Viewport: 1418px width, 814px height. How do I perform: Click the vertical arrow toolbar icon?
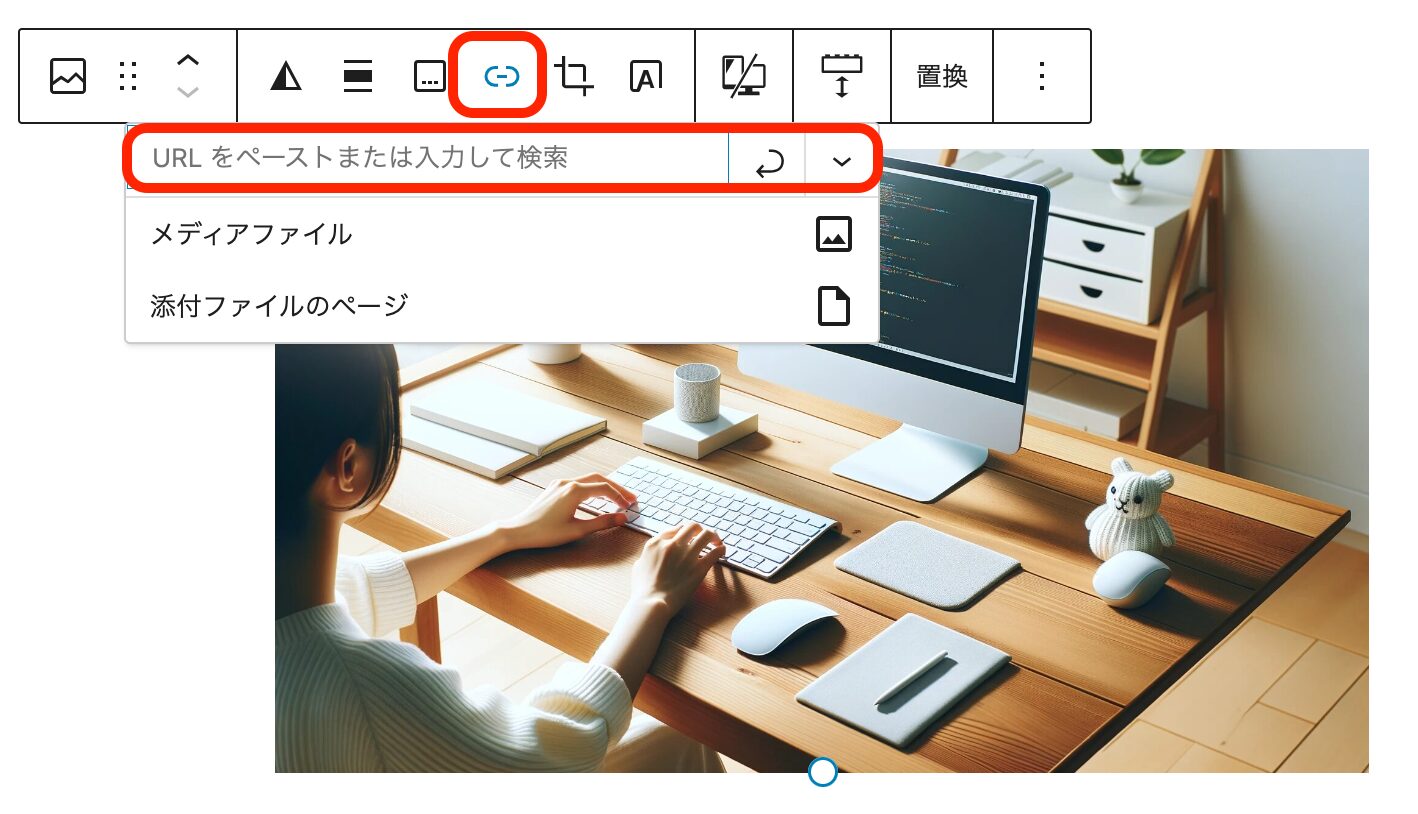[842, 76]
